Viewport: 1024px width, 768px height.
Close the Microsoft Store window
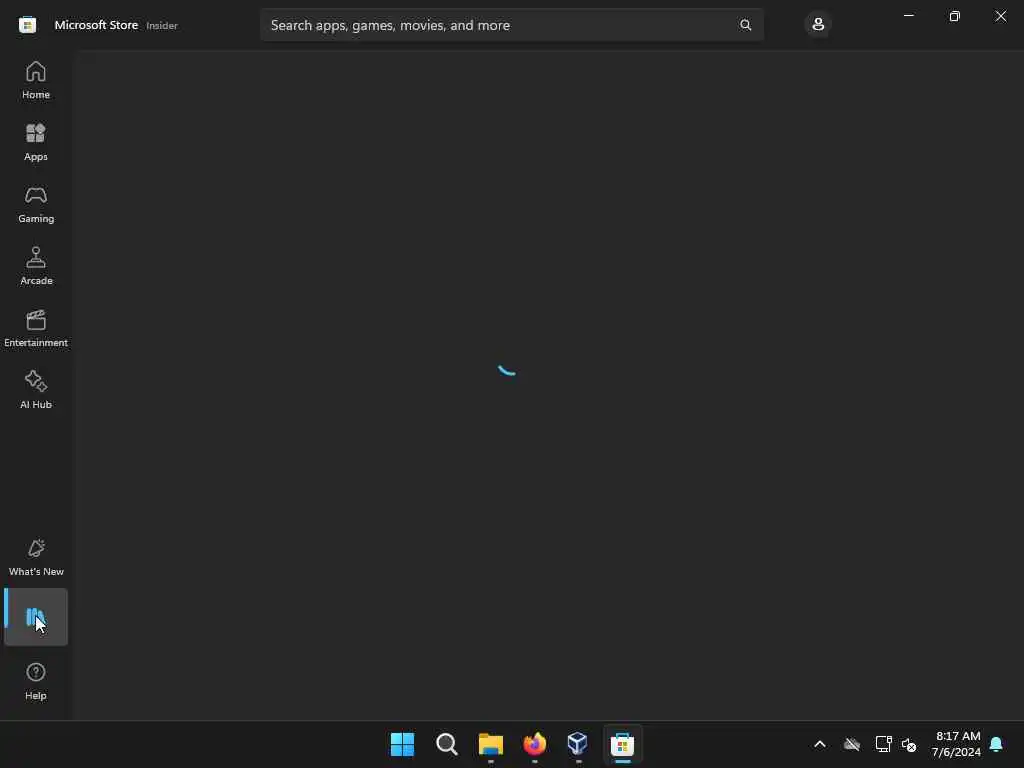[1000, 16]
